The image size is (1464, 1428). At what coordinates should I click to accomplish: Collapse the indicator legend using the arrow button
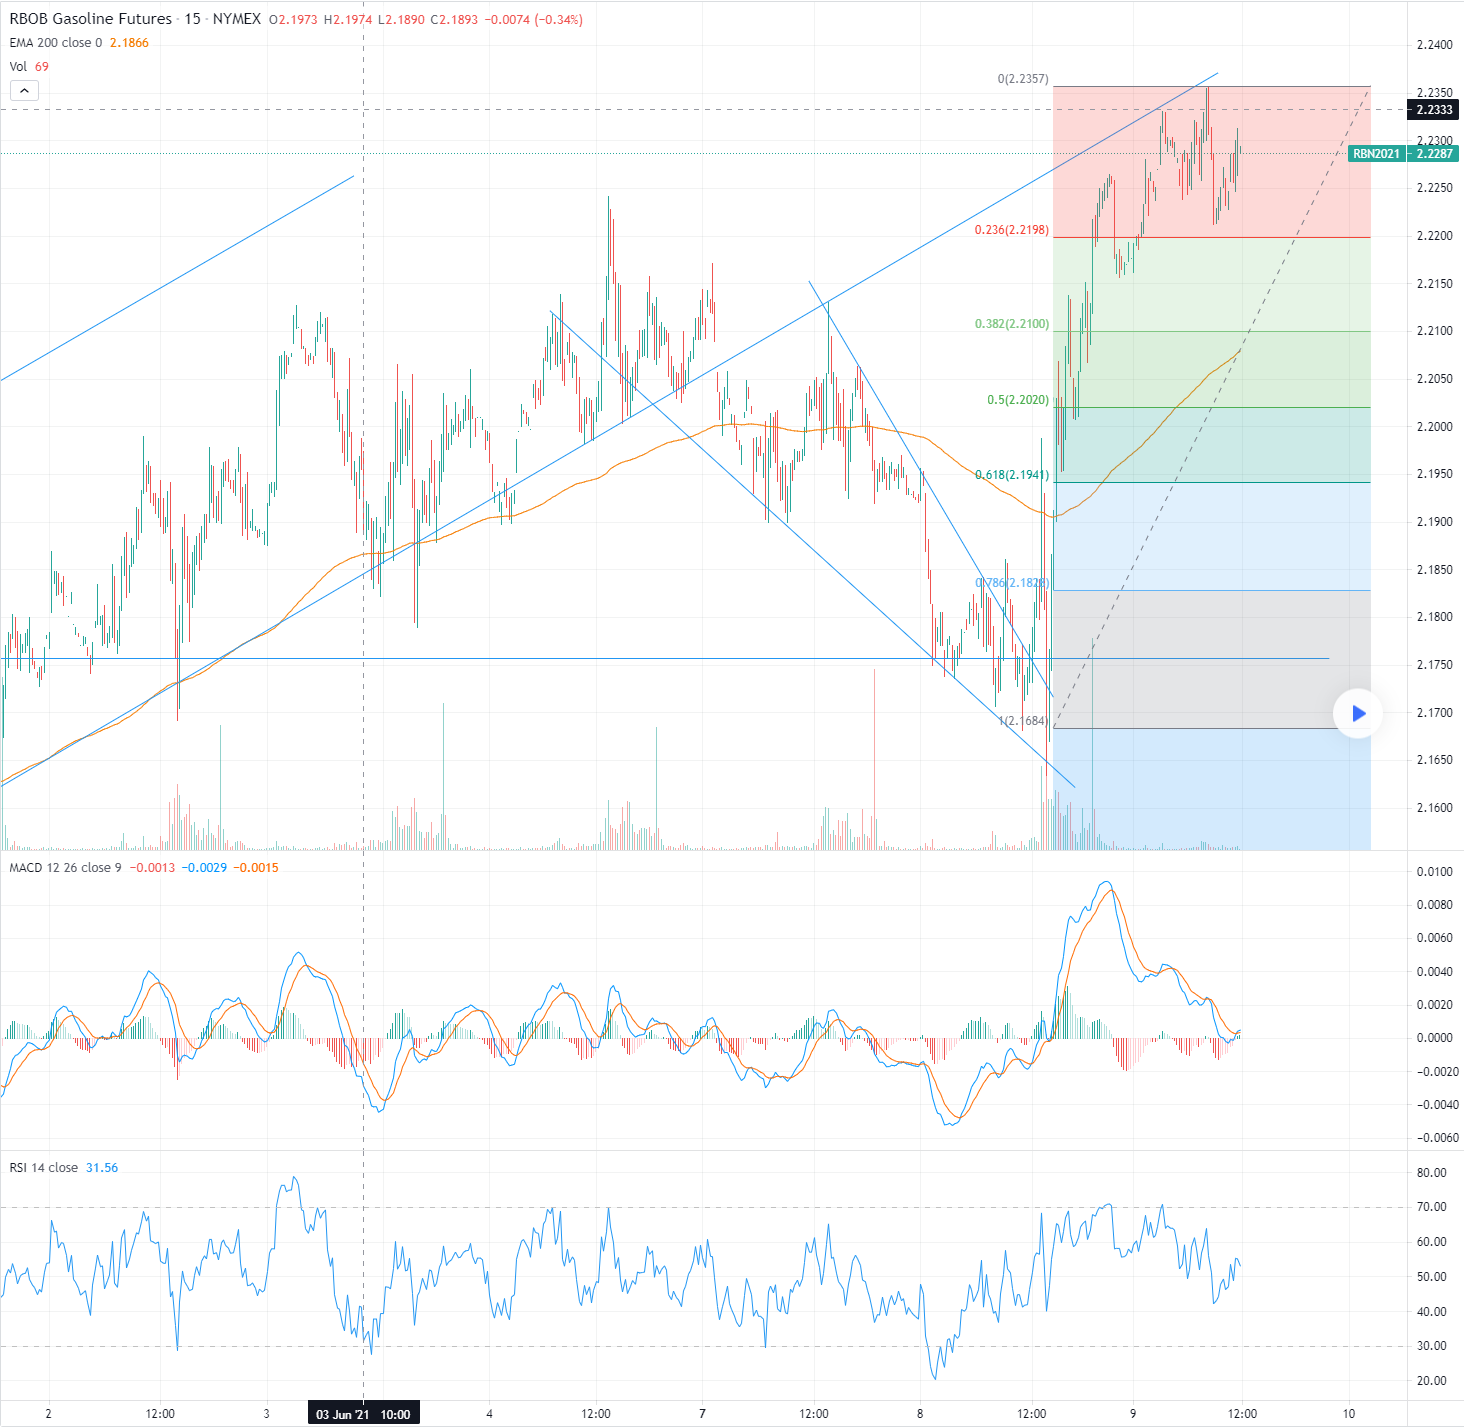click(x=24, y=91)
